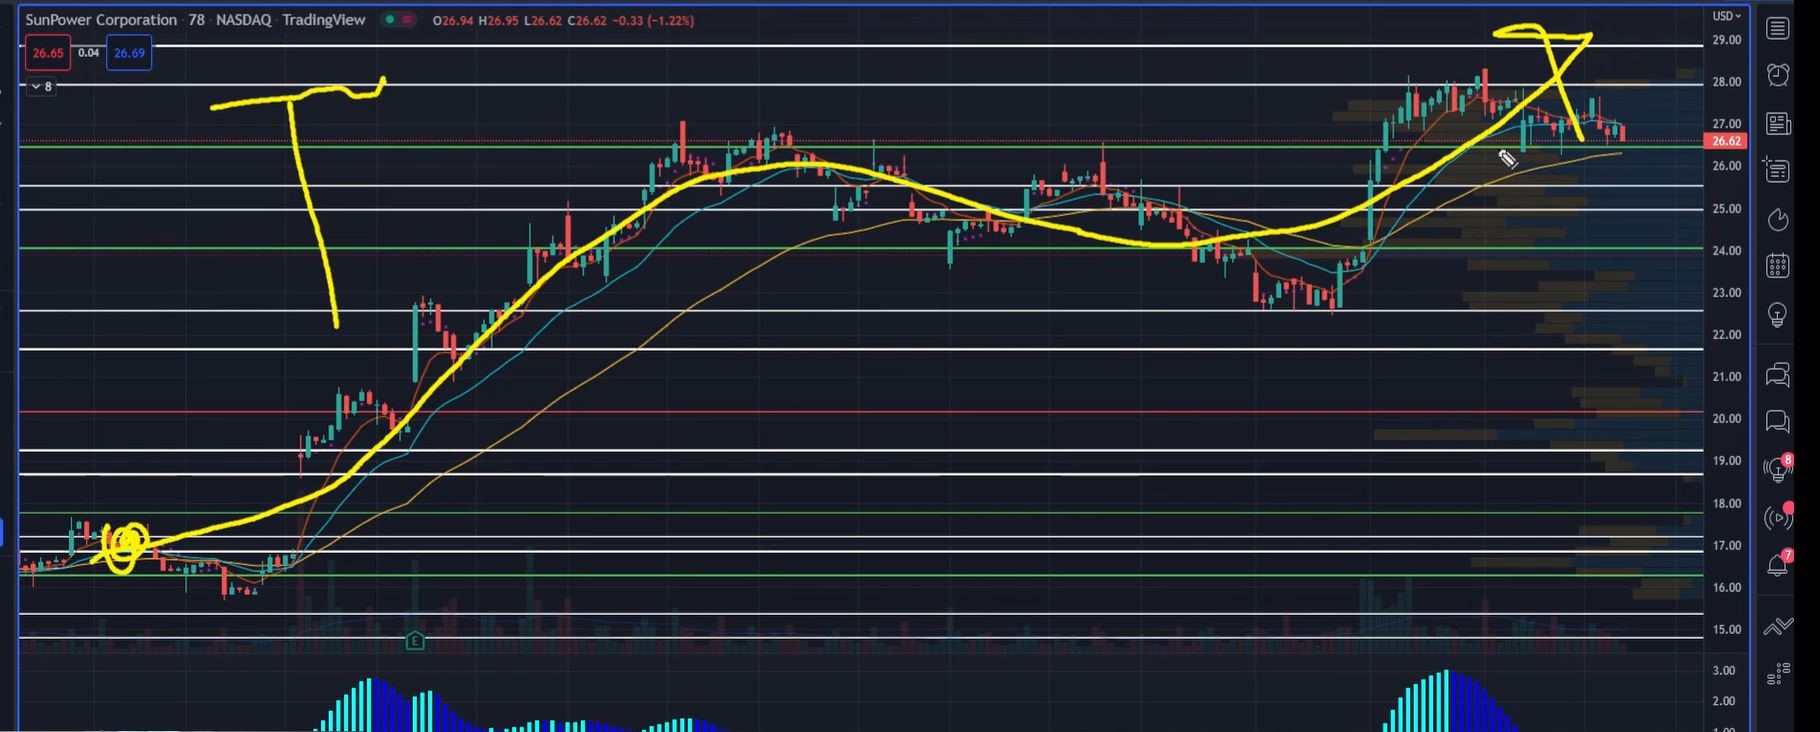Click the 26.69 buy price button
The height and width of the screenshot is (732, 1820).
pyautogui.click(x=129, y=53)
